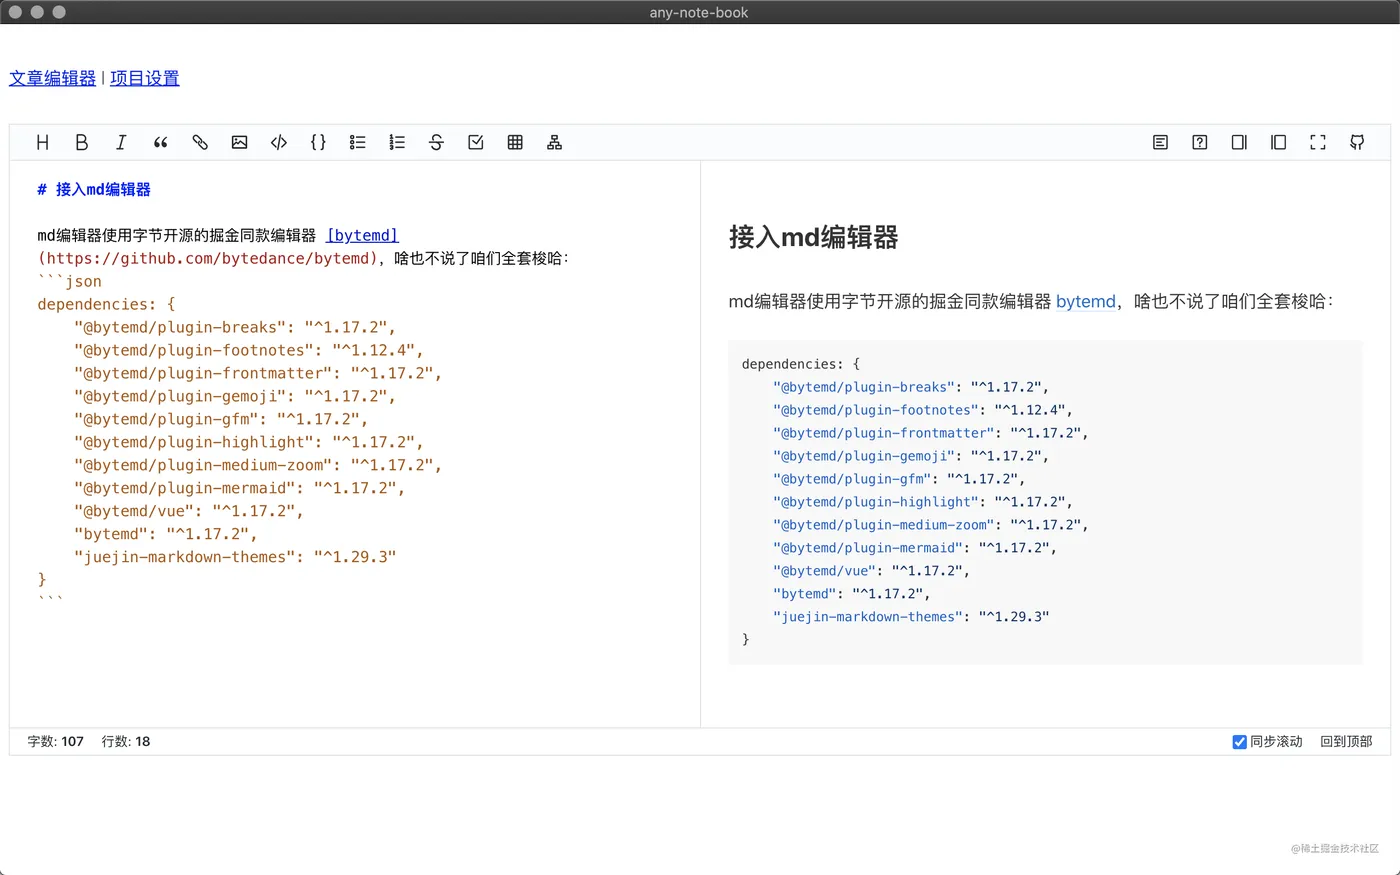The image size is (1400, 875).
Task: Switch to preview-only view
Action: tap(1278, 142)
